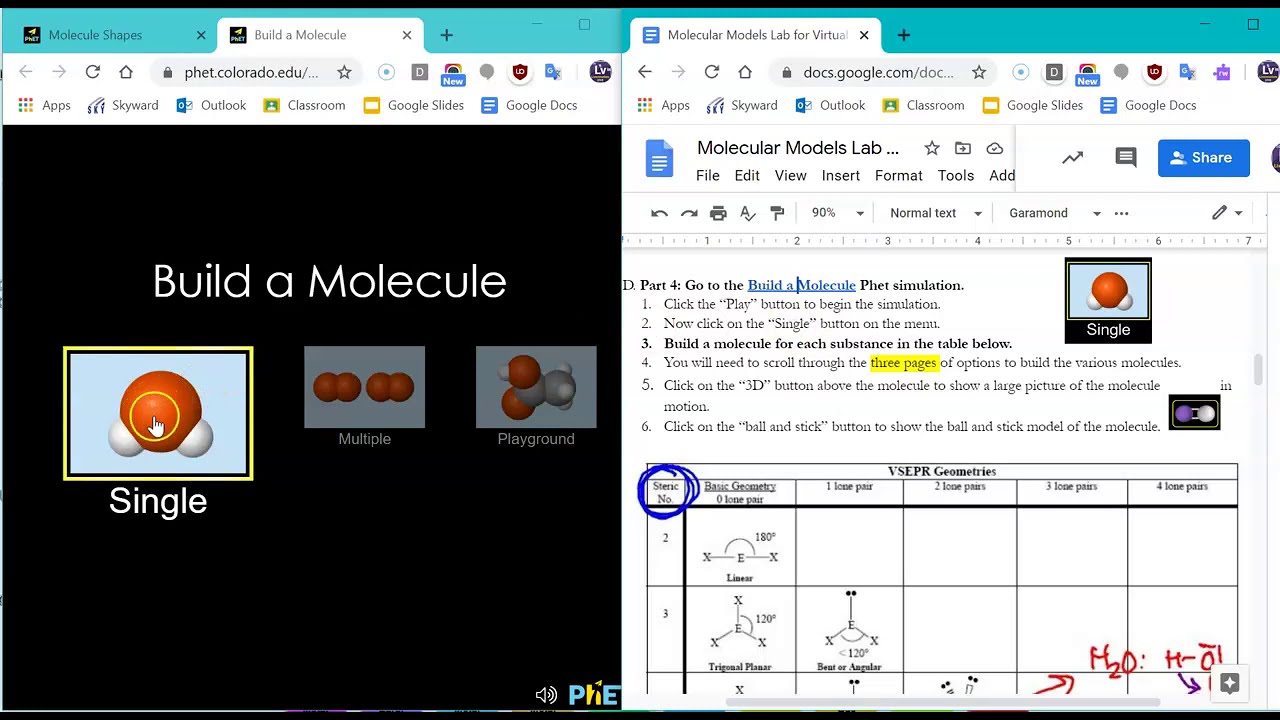Open Skyward bookmark in left browser

[x=123, y=105]
